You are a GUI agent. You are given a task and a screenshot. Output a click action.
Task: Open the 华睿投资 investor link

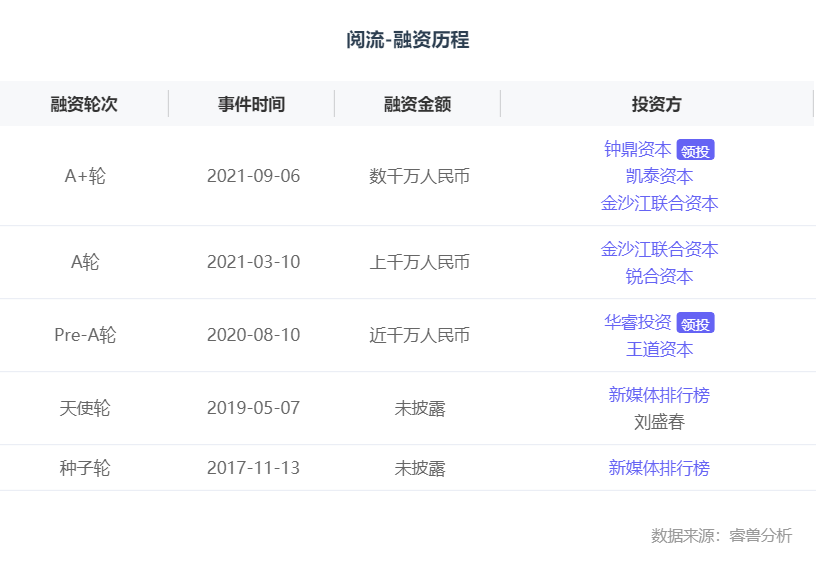point(638,322)
